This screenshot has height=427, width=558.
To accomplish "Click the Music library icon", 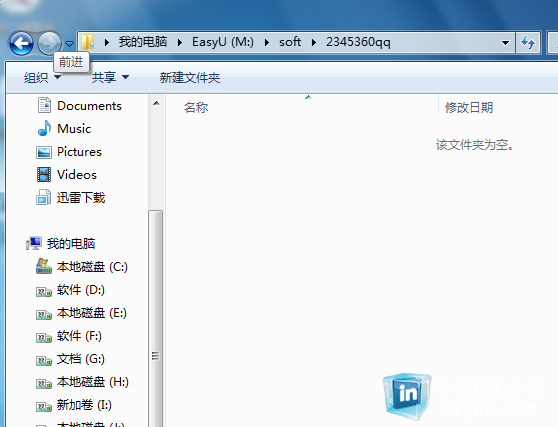I will [x=44, y=128].
